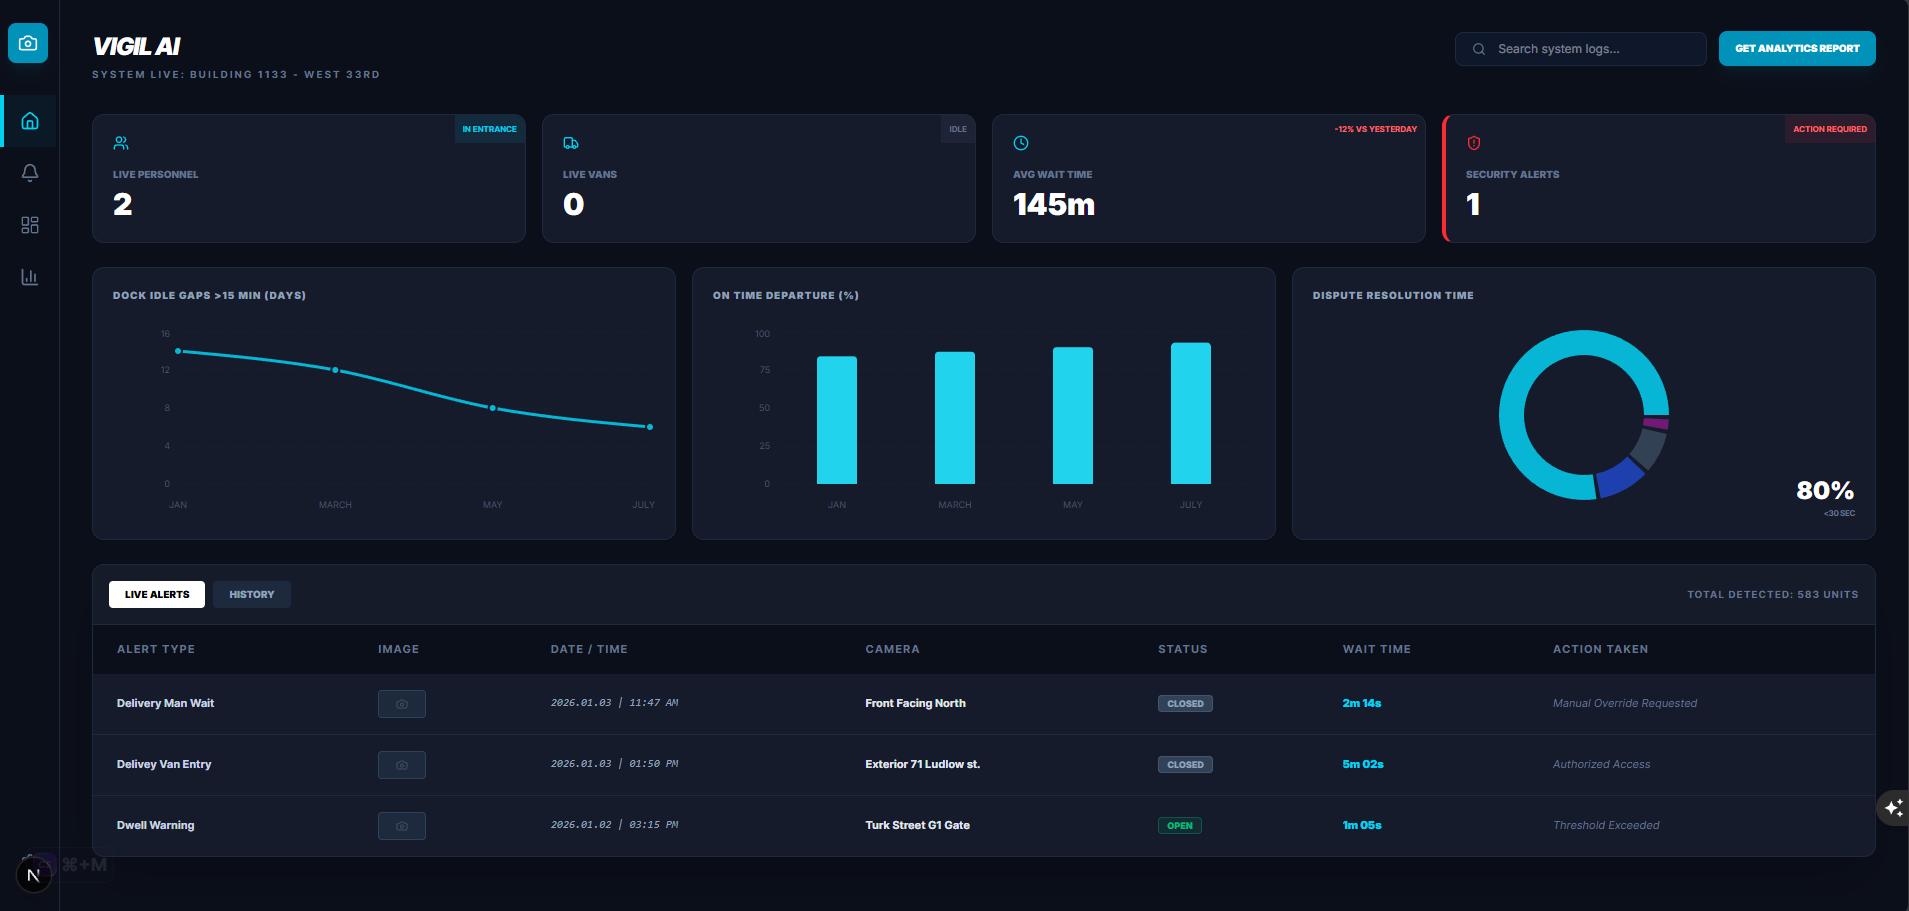Focus the Search system logs field
Viewport: 1909px width, 911px height.
(1580, 49)
